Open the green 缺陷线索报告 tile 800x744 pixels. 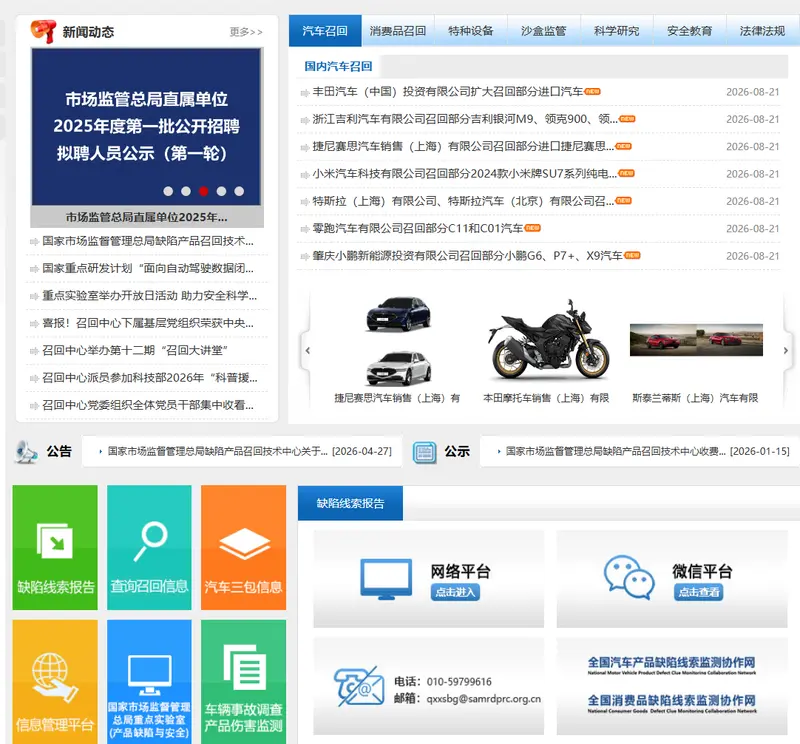pos(55,548)
